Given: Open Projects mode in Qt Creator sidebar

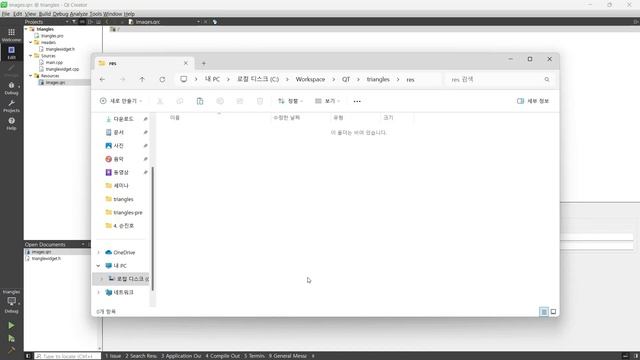Looking at the screenshot, I should (x=11, y=106).
